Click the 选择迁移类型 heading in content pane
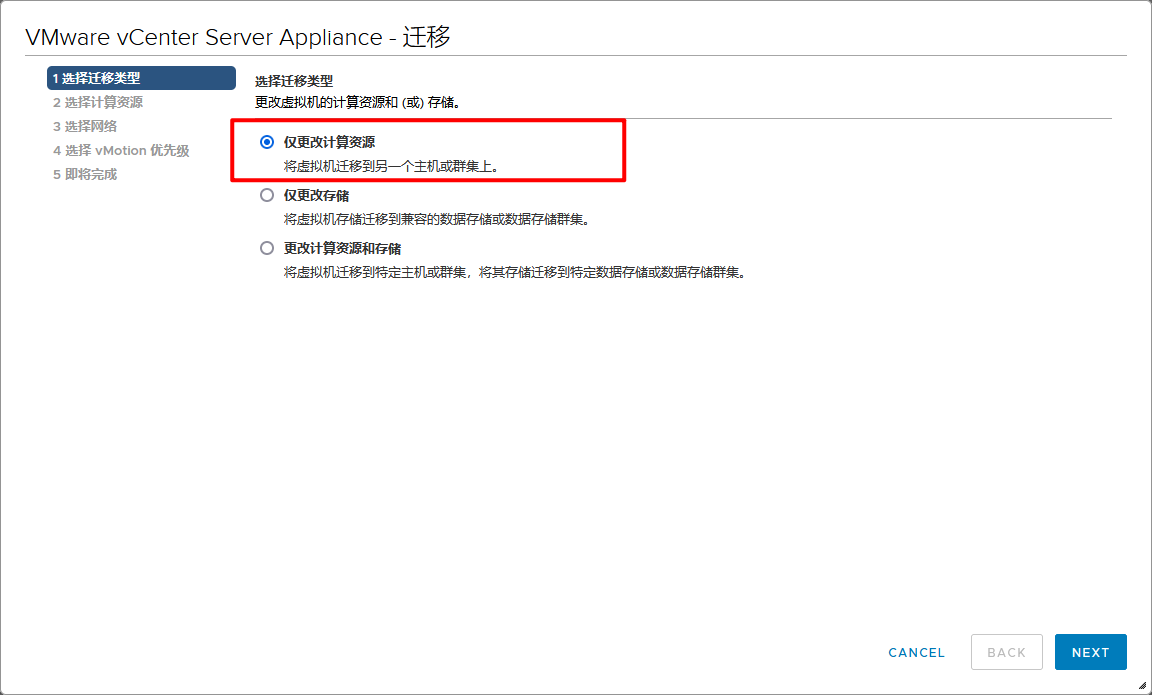The image size is (1152, 695). (x=294, y=81)
